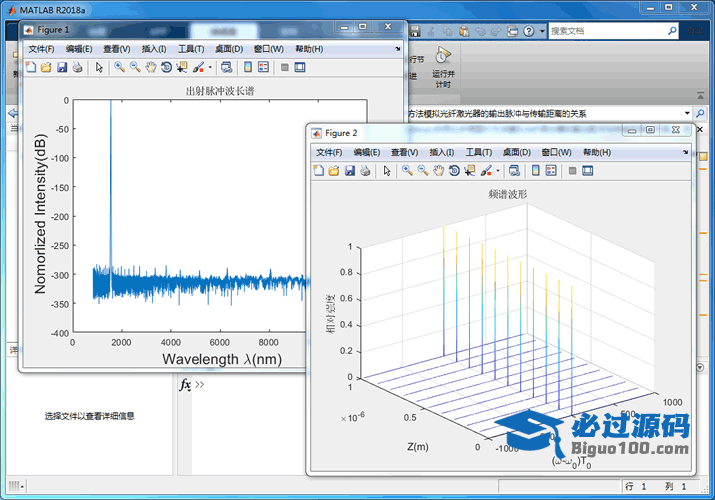Select Pan hand tool in Figure 2

(439, 171)
